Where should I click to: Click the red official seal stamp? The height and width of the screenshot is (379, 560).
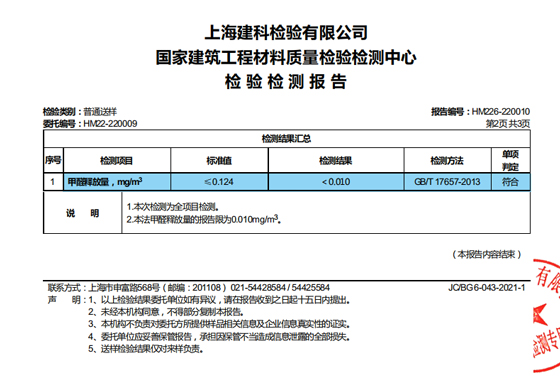click(546, 316)
